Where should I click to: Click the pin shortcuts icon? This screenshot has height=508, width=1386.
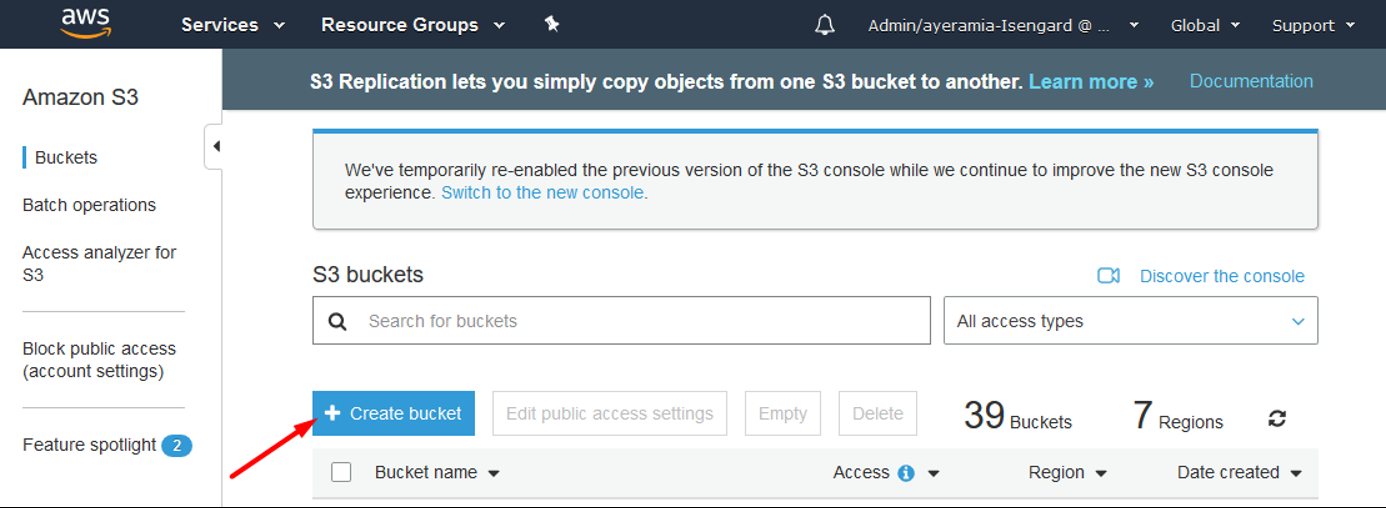552,24
